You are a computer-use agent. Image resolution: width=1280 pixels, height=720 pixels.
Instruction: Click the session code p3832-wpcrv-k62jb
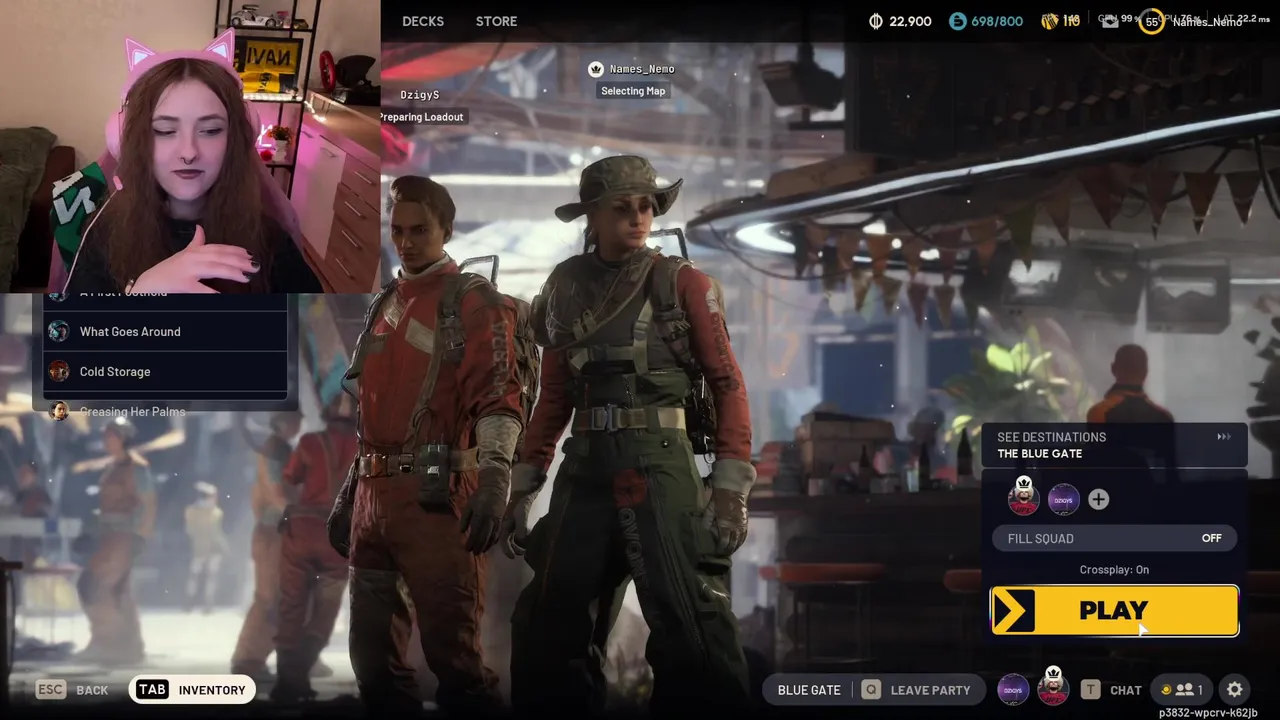click(1208, 713)
